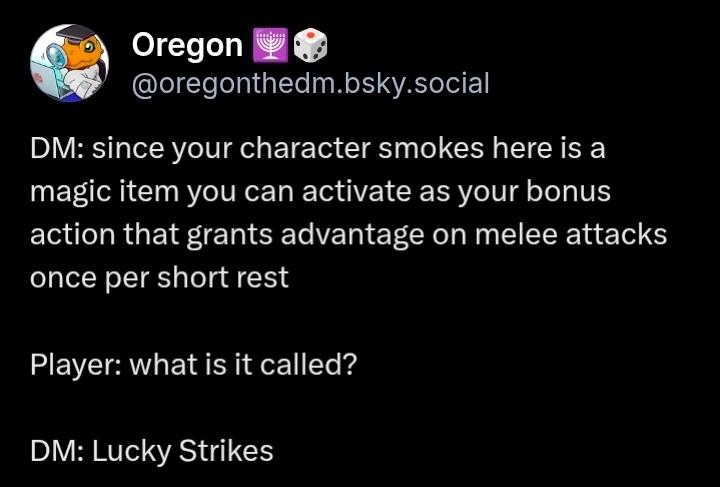Screen dimensions: 720x487
Task: Click the final line "DM: Lucky Strikes"
Action: (x=151, y=450)
